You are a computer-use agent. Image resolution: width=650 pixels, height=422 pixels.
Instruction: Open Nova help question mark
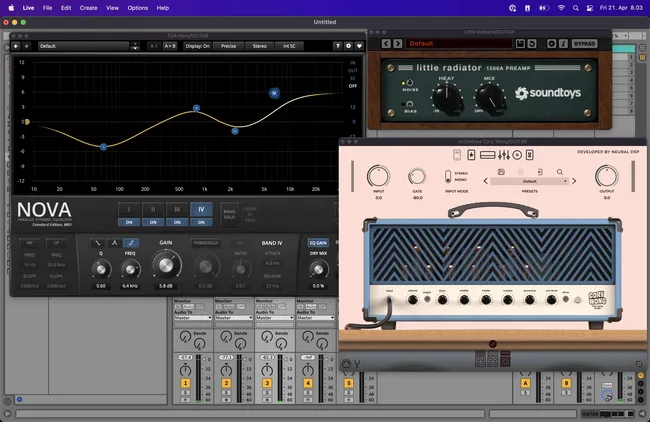tap(337, 46)
